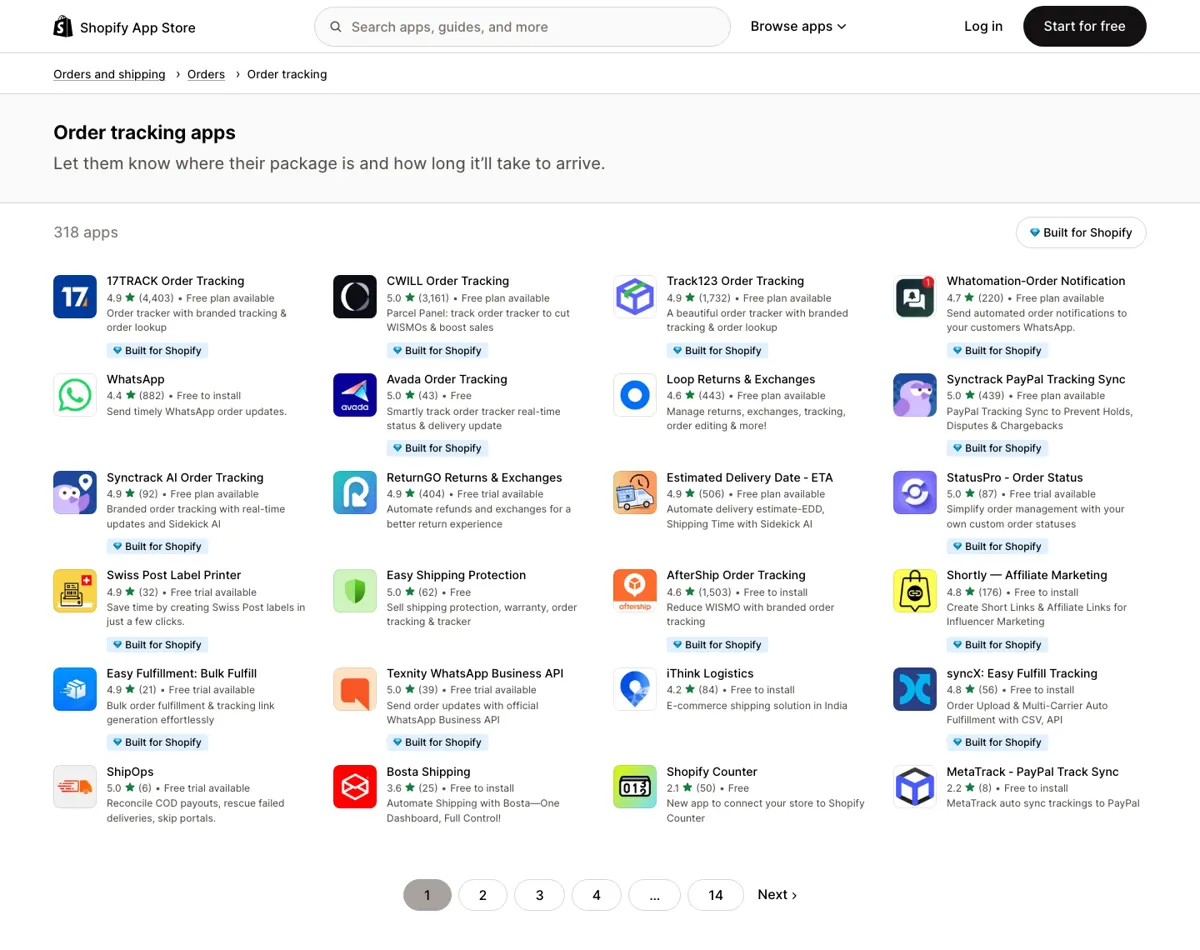Open the ShipOps app icon
1200x950 pixels.
[75, 787]
